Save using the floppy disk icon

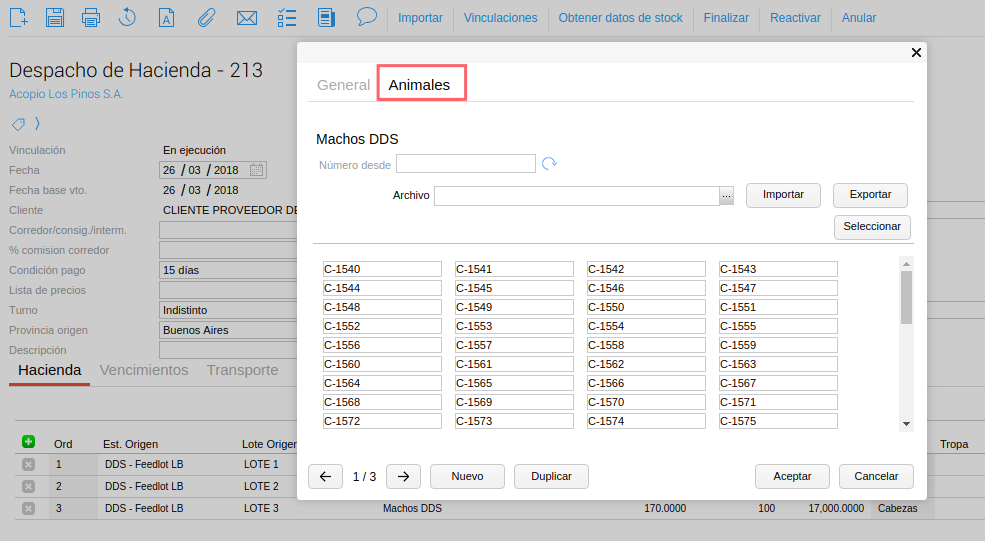point(55,17)
